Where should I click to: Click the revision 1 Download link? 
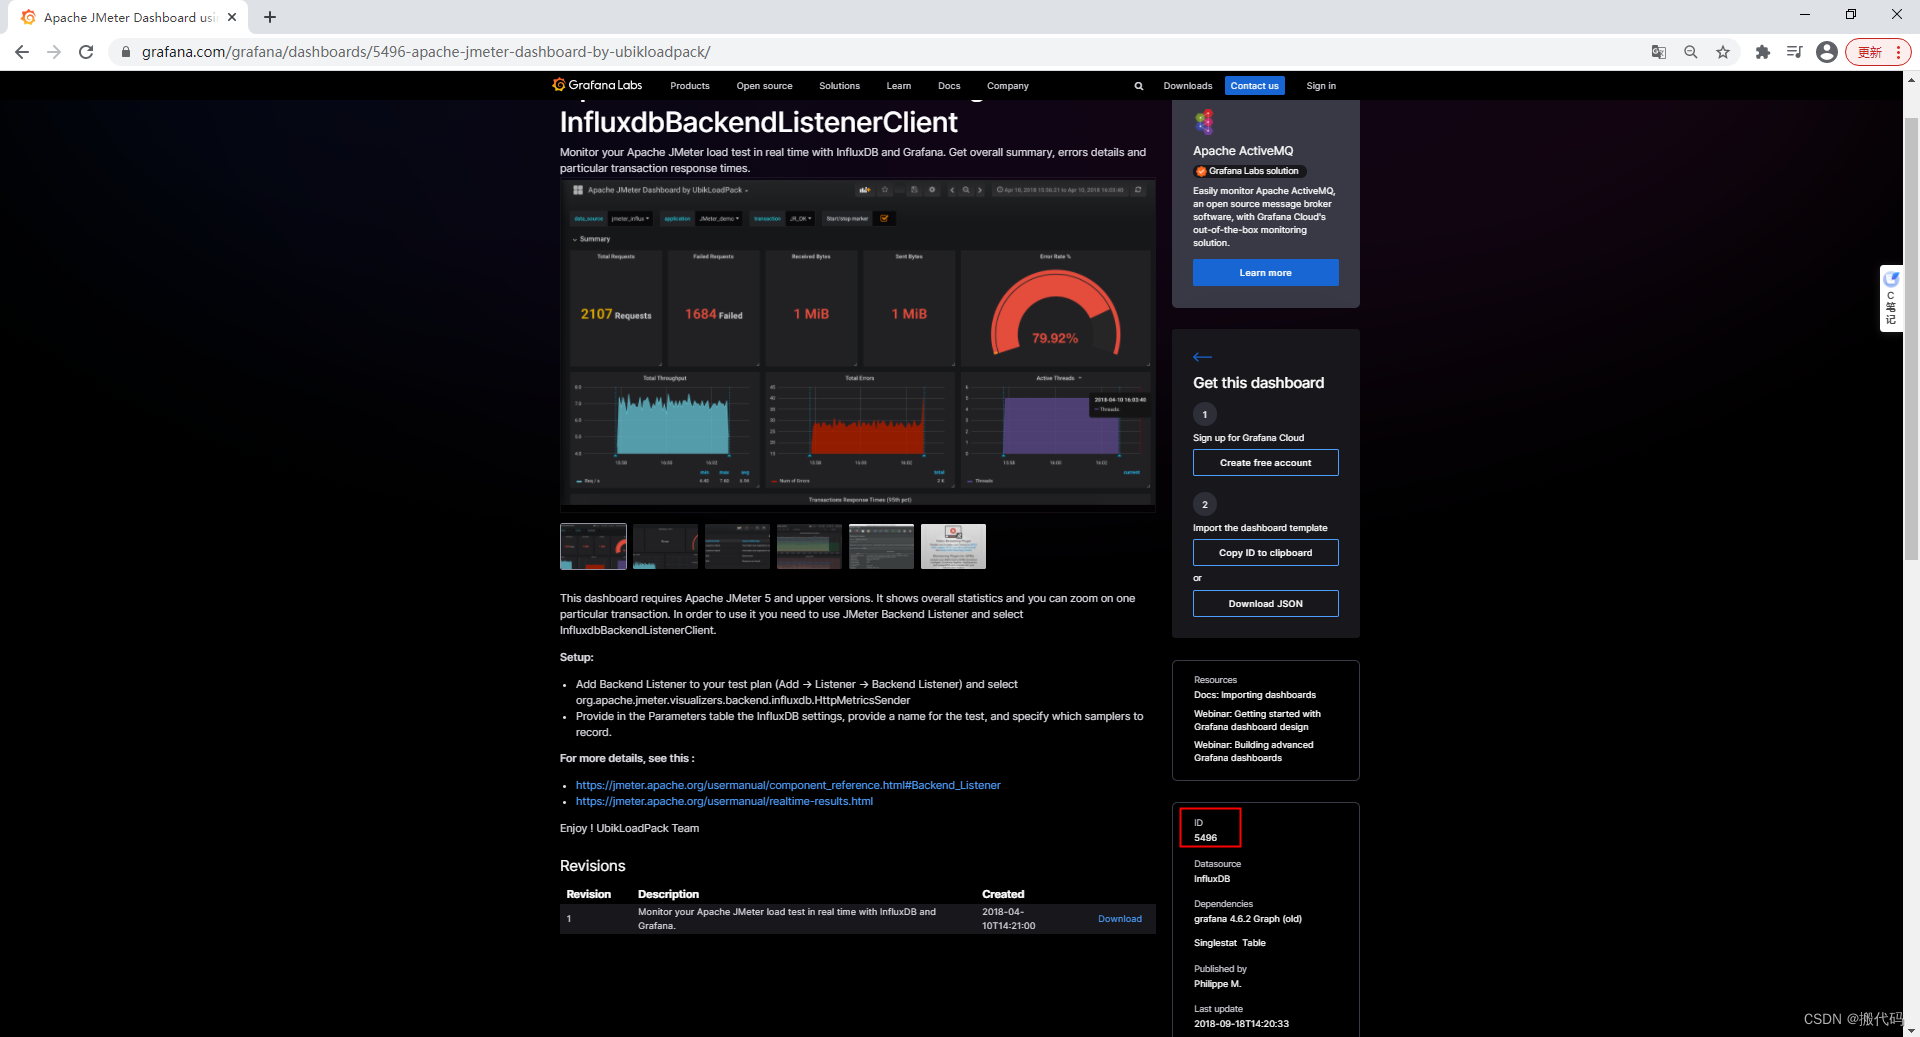[1120, 919]
